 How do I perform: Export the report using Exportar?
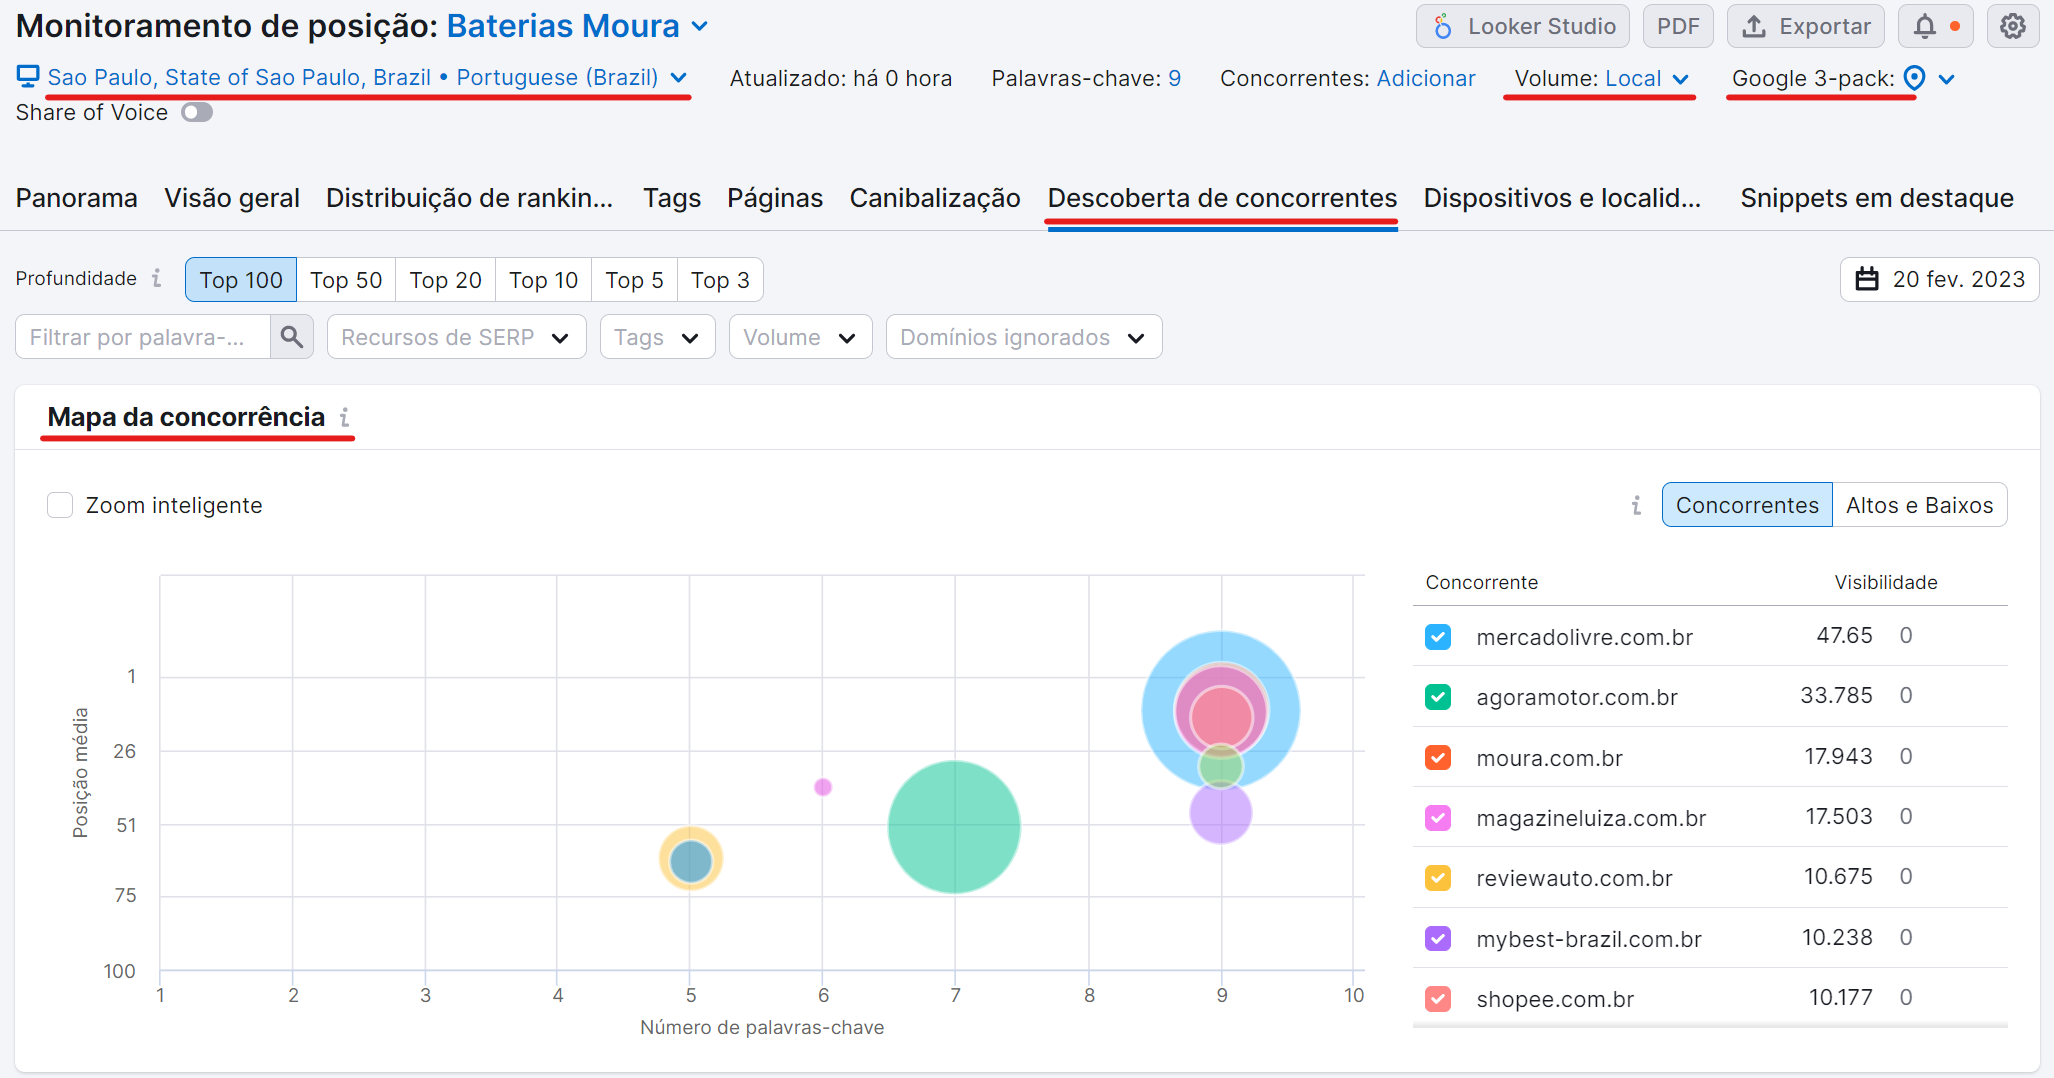(x=1805, y=25)
